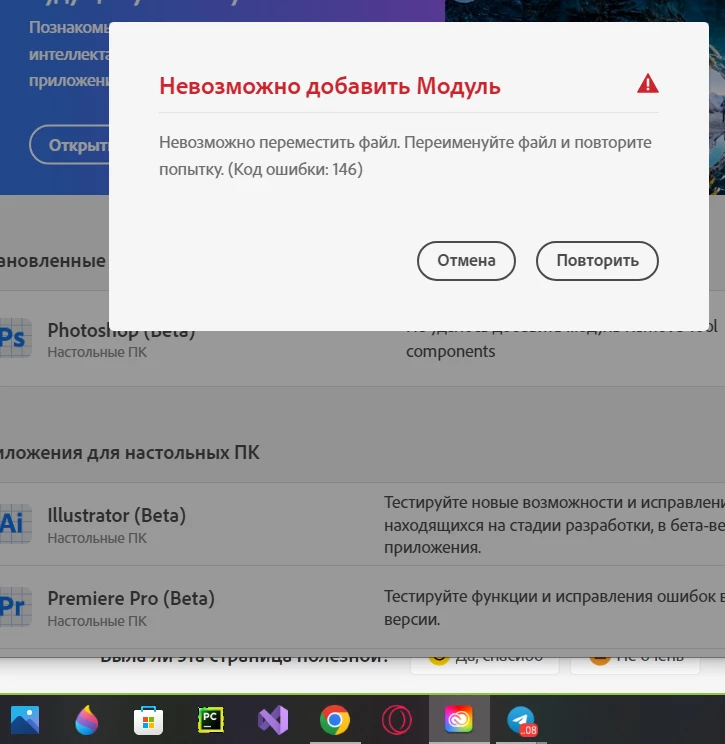The width and height of the screenshot is (725, 744).
Task: Click the Невозможно добавить Модуль heading
Action: click(330, 86)
